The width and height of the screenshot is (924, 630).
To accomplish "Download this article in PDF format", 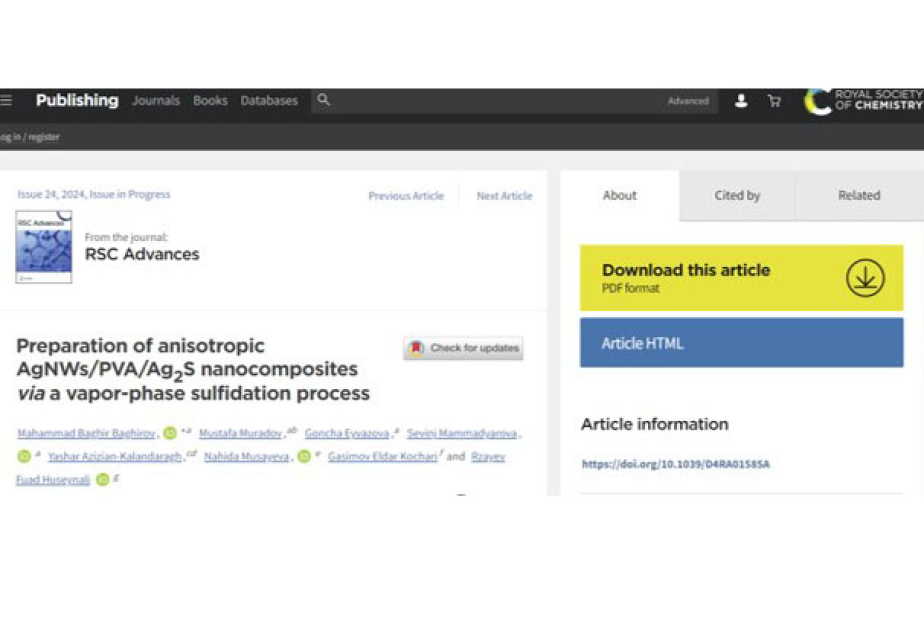I will [741, 278].
